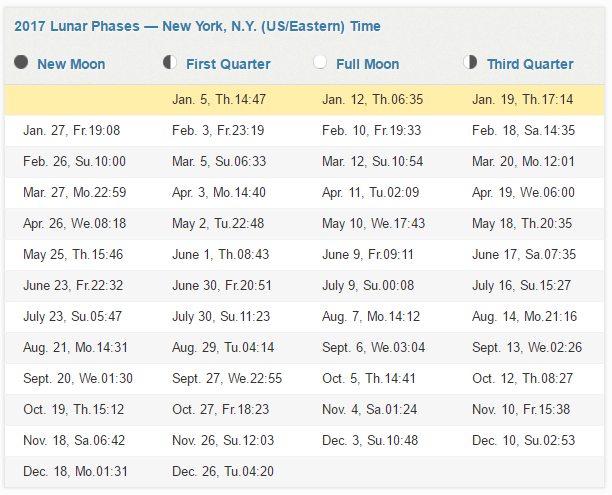The height and width of the screenshot is (495, 612).
Task: Click the Full Moon white circle icon
Action: 320,62
